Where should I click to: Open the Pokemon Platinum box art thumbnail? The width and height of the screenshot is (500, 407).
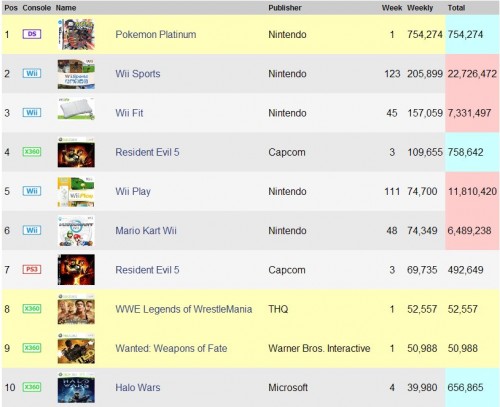pyautogui.click(x=76, y=34)
